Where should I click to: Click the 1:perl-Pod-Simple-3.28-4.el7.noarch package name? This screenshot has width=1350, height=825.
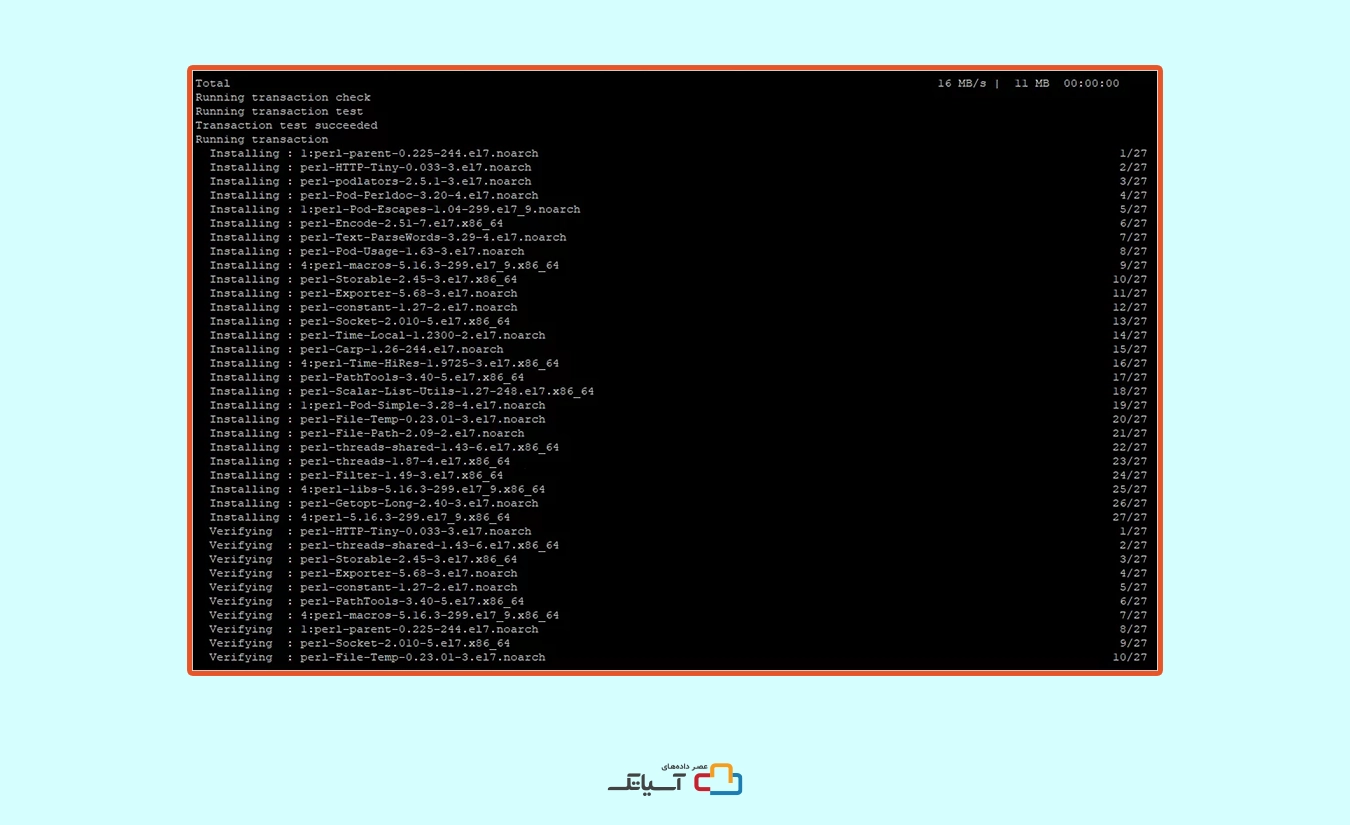422,406
